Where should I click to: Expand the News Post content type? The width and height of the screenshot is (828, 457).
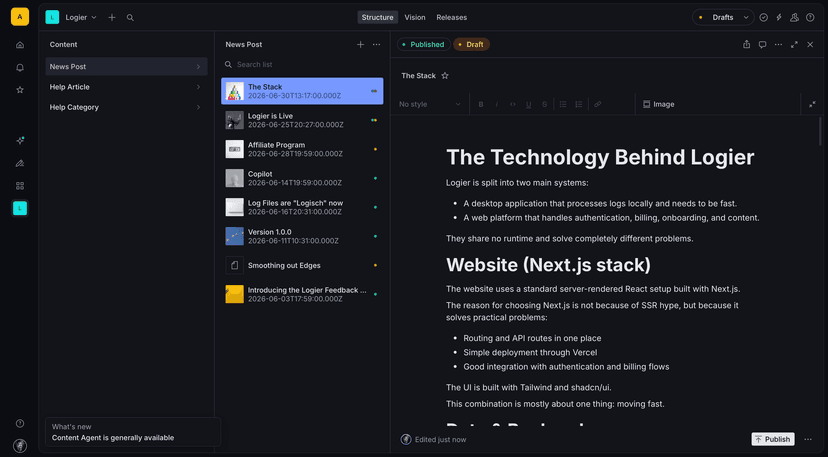[126, 67]
